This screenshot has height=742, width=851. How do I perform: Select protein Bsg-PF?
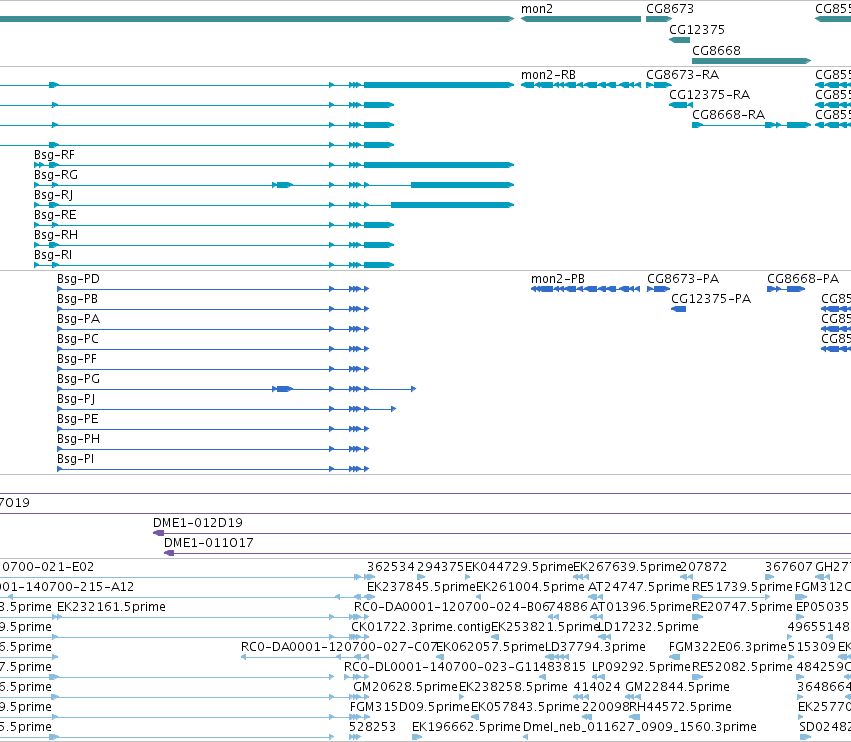click(x=77, y=359)
